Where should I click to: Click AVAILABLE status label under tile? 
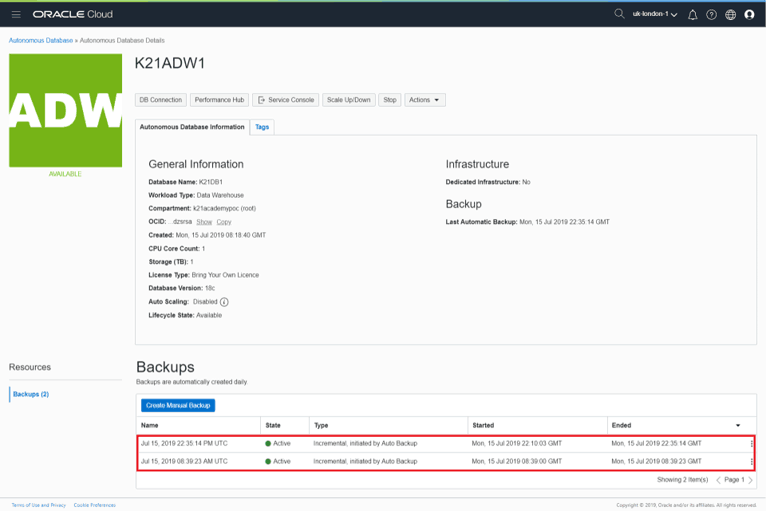point(65,174)
